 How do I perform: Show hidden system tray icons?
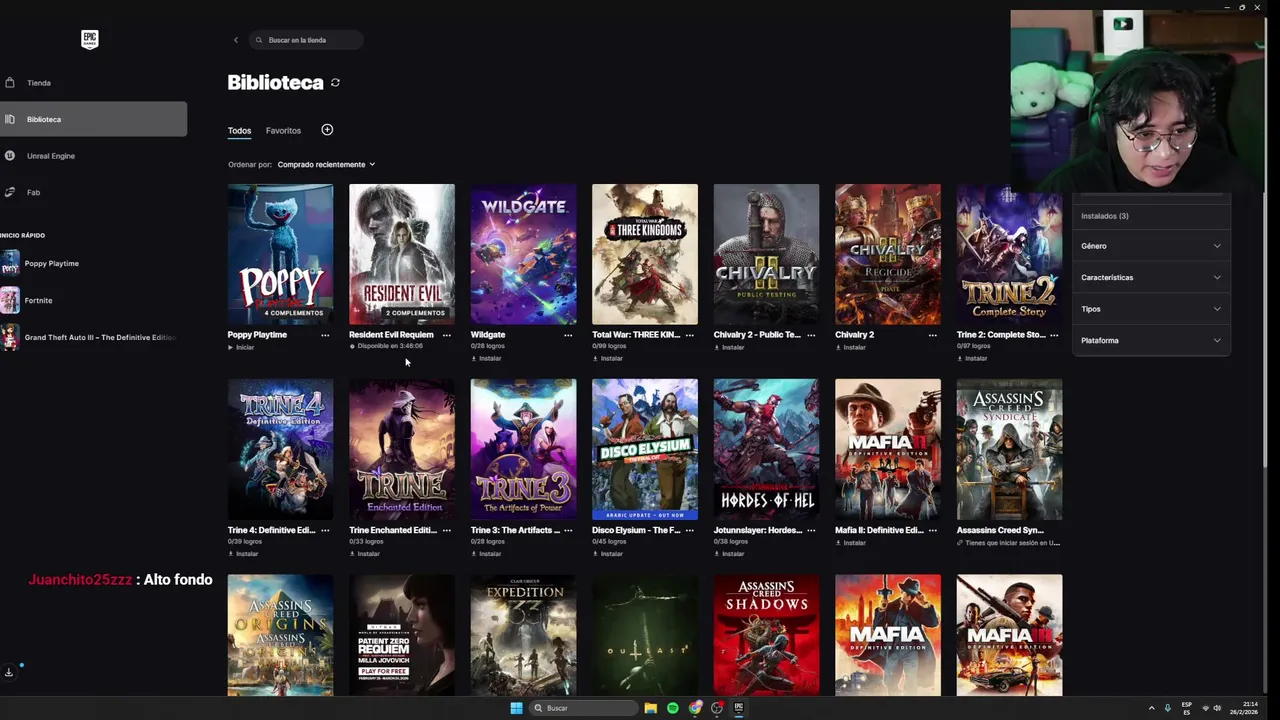click(x=1151, y=708)
